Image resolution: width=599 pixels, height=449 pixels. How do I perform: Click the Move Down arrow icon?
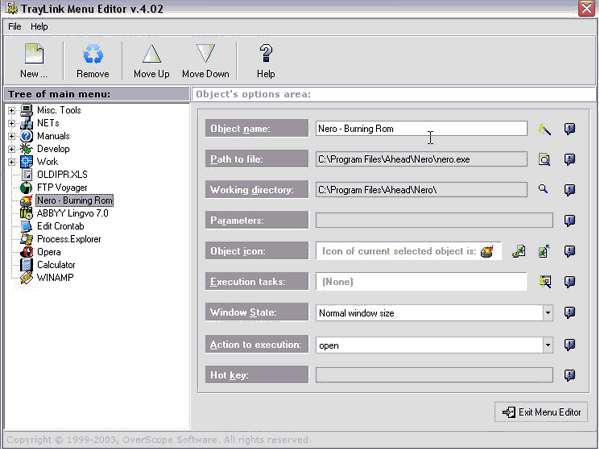coord(206,53)
